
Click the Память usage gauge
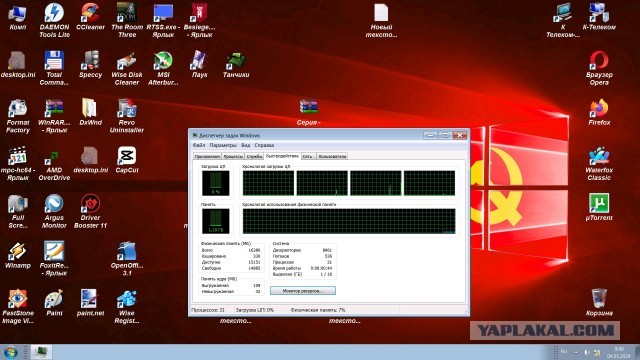coord(216,221)
